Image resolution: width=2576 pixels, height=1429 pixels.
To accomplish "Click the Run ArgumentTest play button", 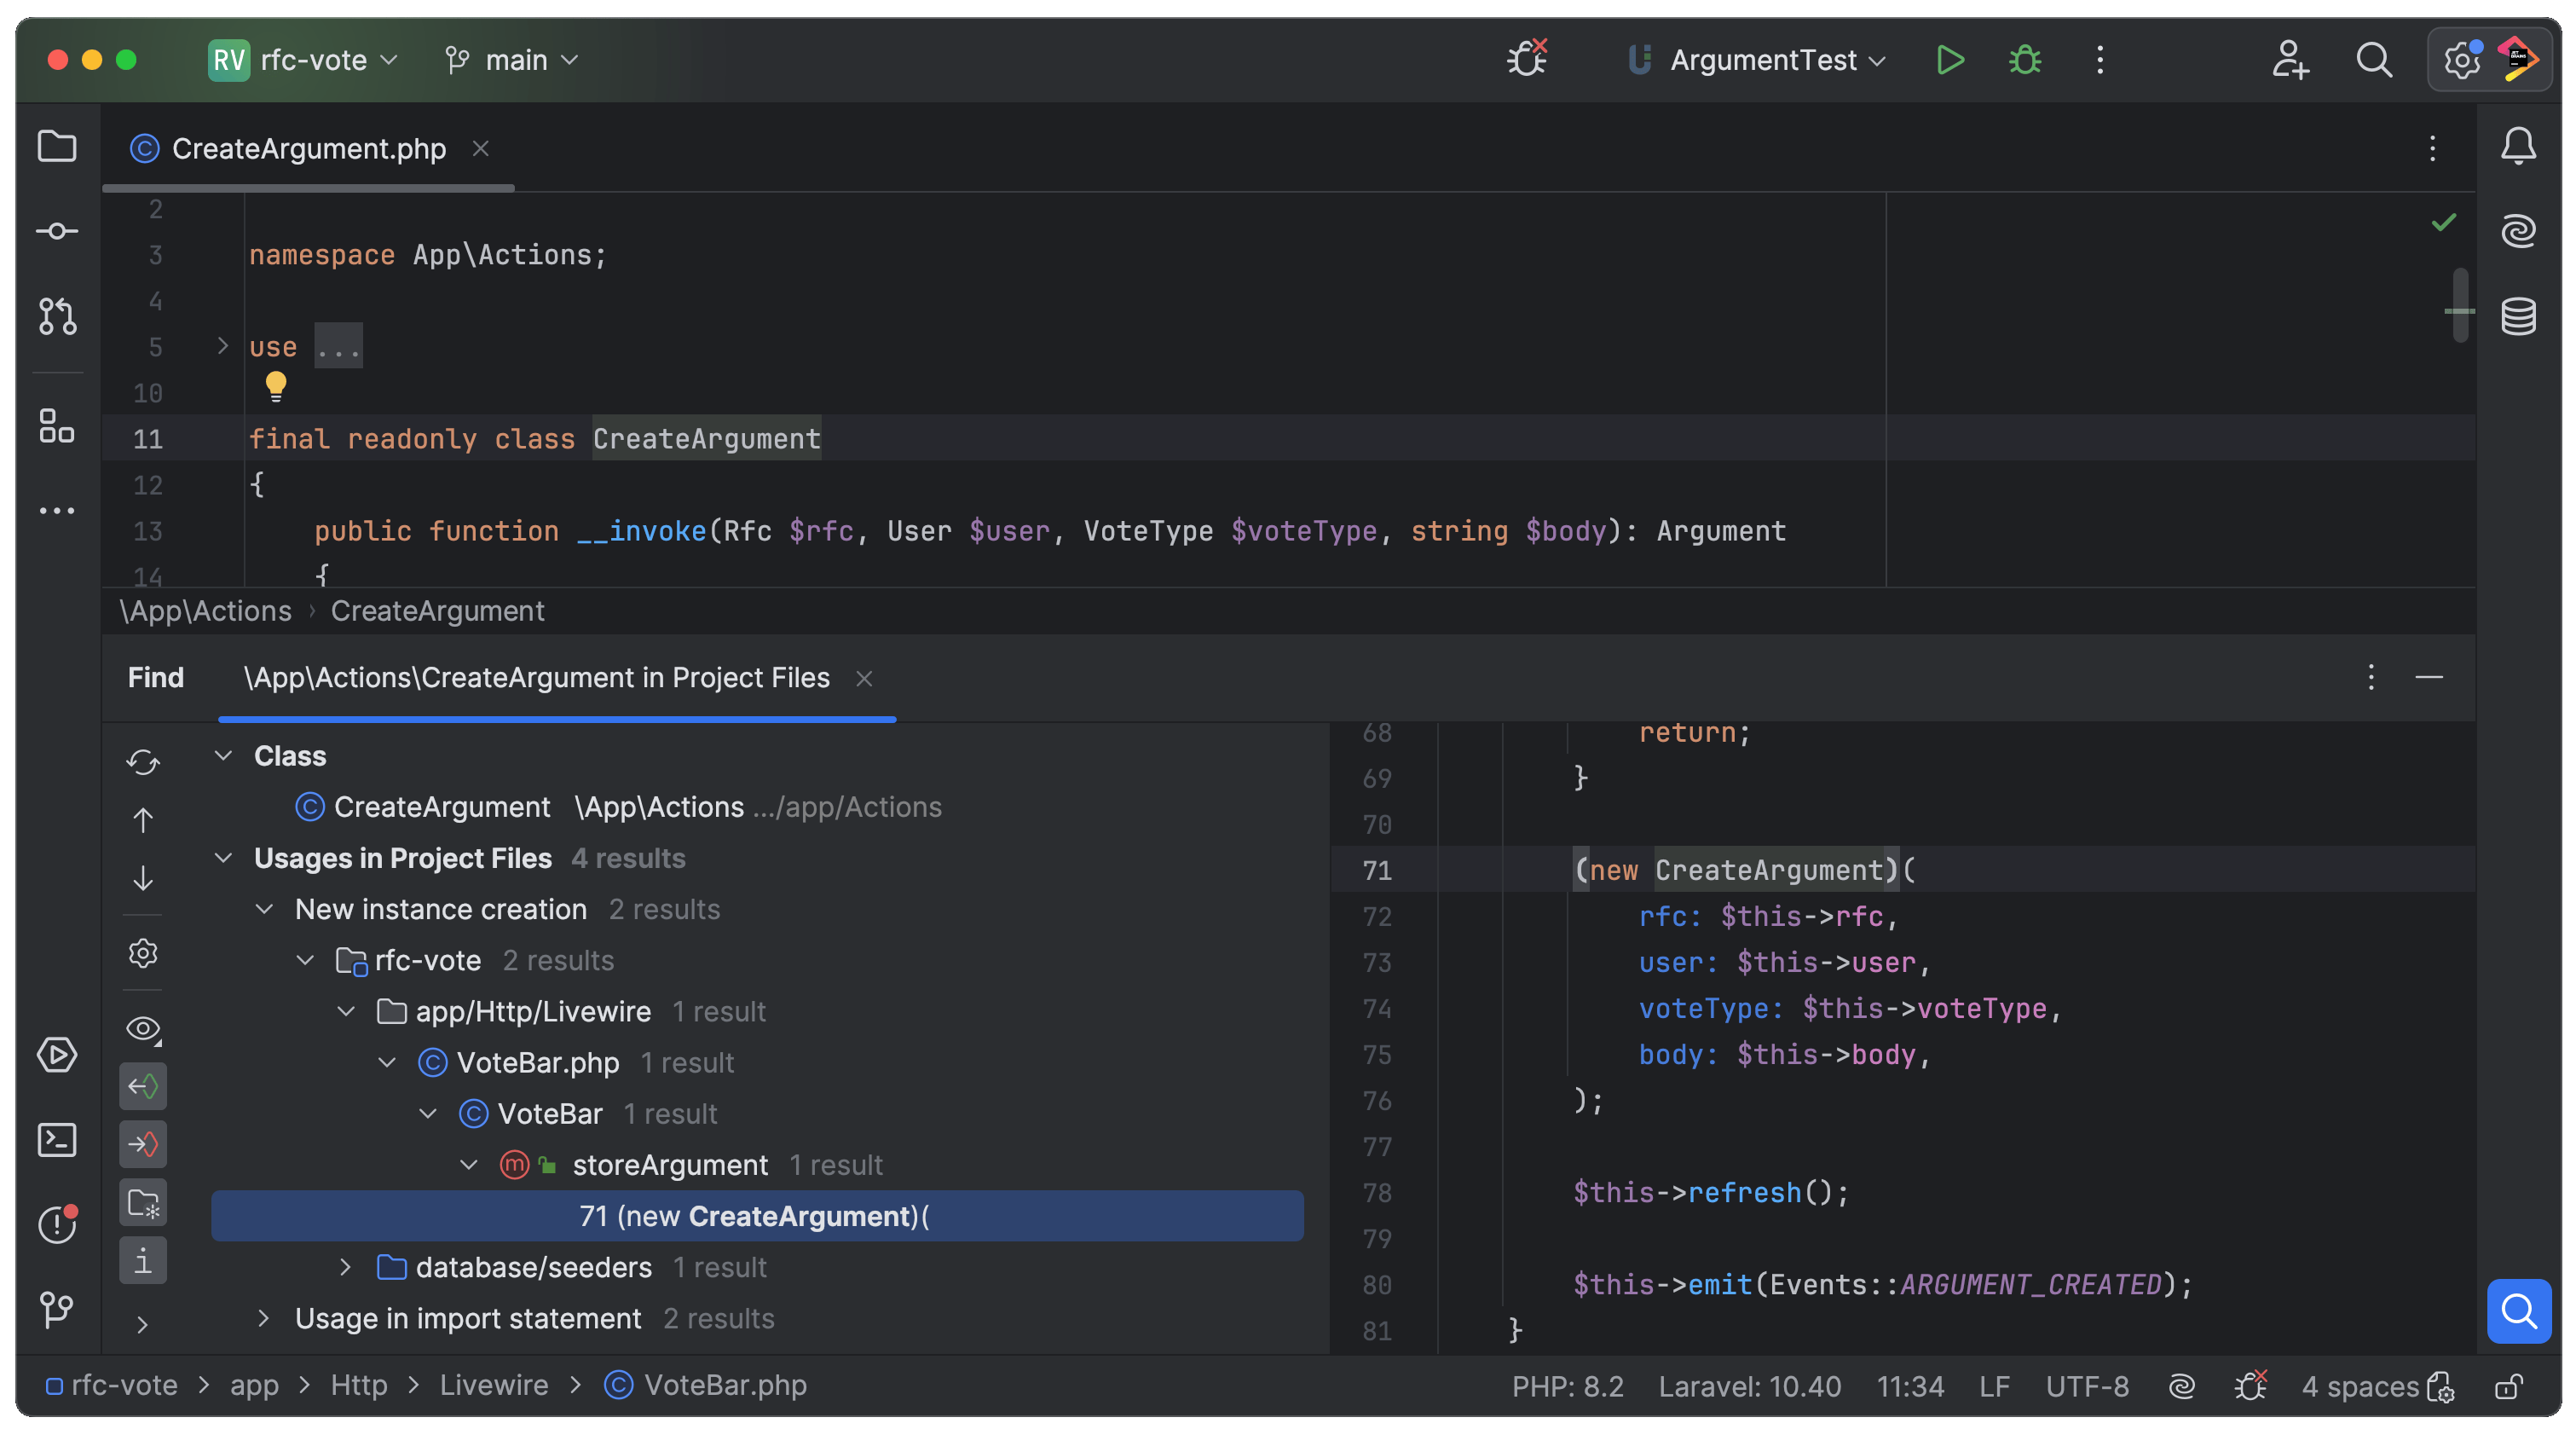I will click(x=1949, y=60).
